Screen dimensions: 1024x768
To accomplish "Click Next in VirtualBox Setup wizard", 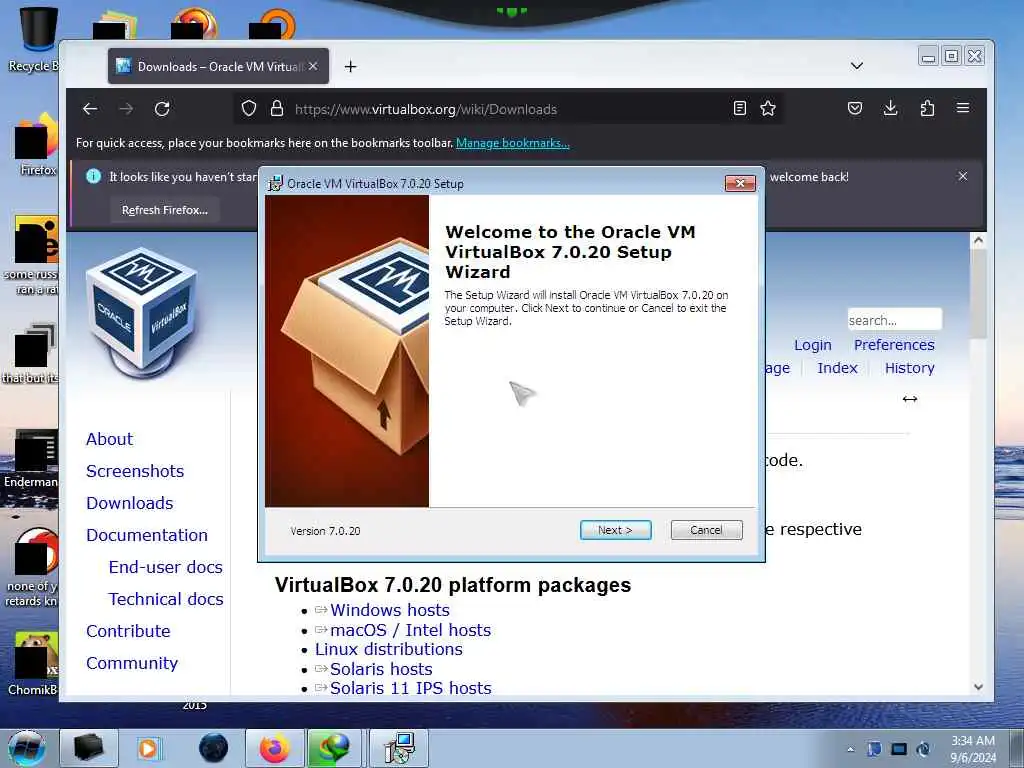I will 615,530.
